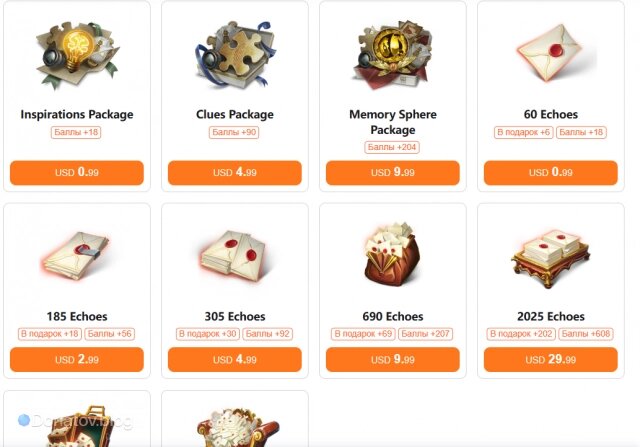This screenshot has width=640, height=447.
Task: Click the 'В подарок +202' bonus tag
Action: point(521,334)
